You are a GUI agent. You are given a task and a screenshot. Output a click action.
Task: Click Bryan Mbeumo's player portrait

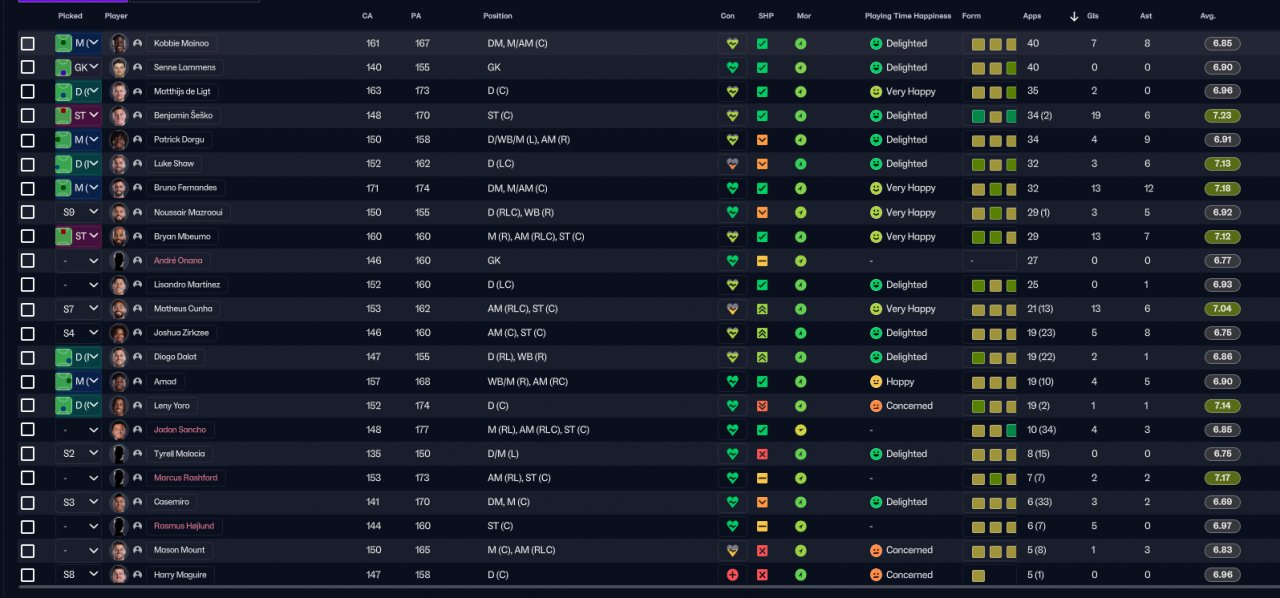click(x=119, y=237)
